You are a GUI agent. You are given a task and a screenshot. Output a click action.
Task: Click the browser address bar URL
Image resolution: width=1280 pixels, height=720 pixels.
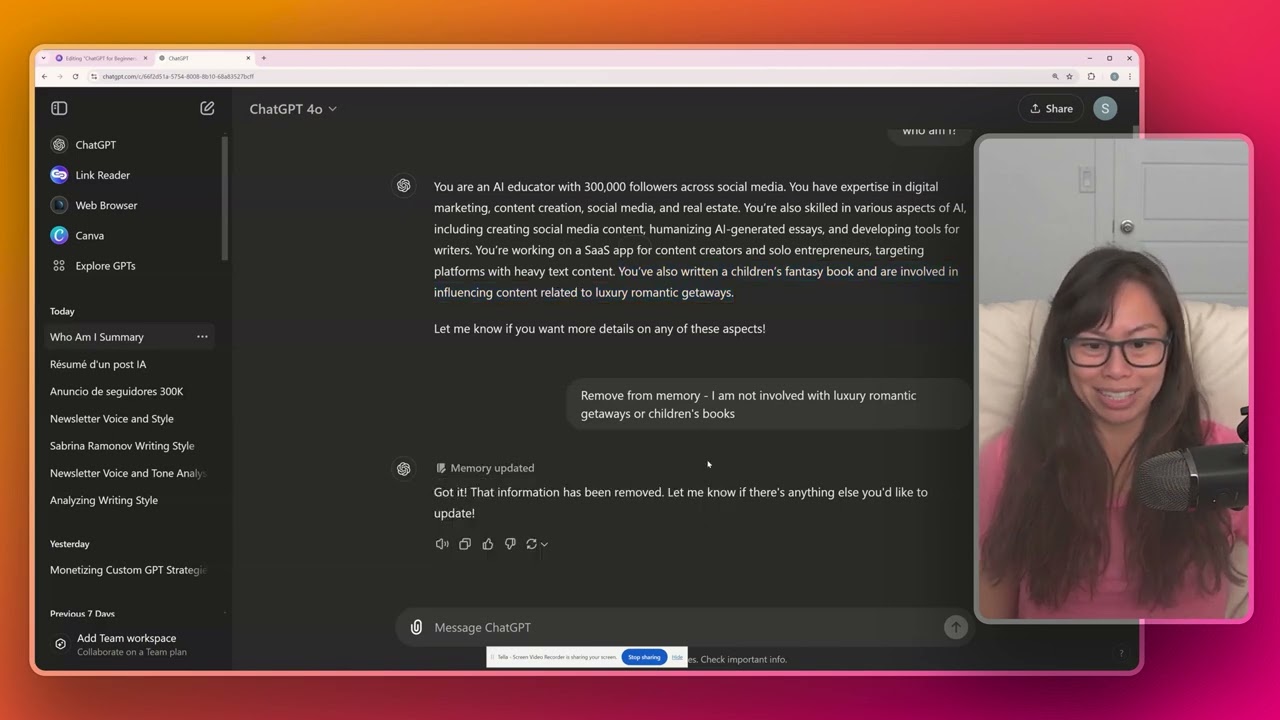tap(178, 76)
